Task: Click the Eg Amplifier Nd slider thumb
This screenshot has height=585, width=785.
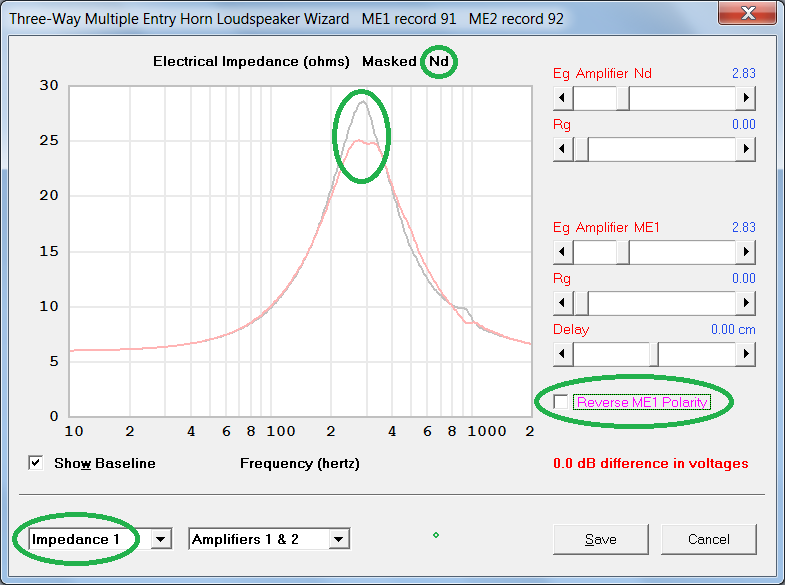Action: [x=623, y=98]
